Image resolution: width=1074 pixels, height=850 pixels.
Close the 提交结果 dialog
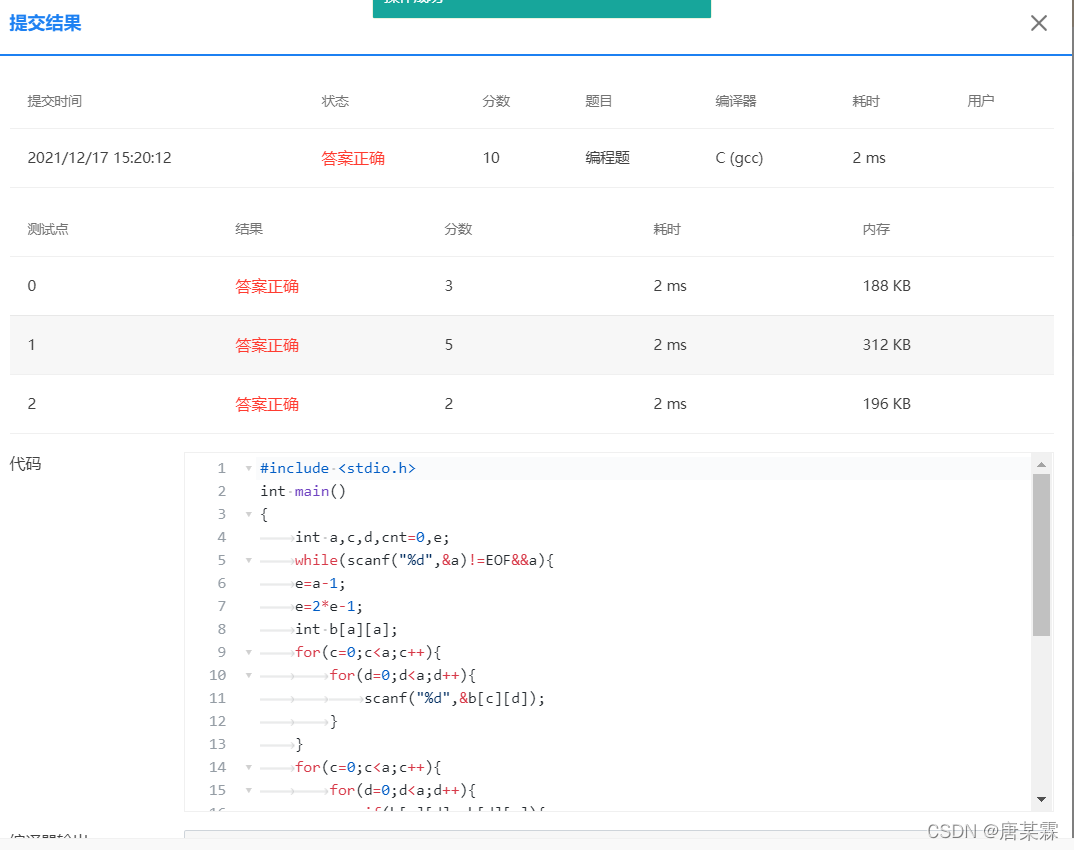coord(1038,23)
